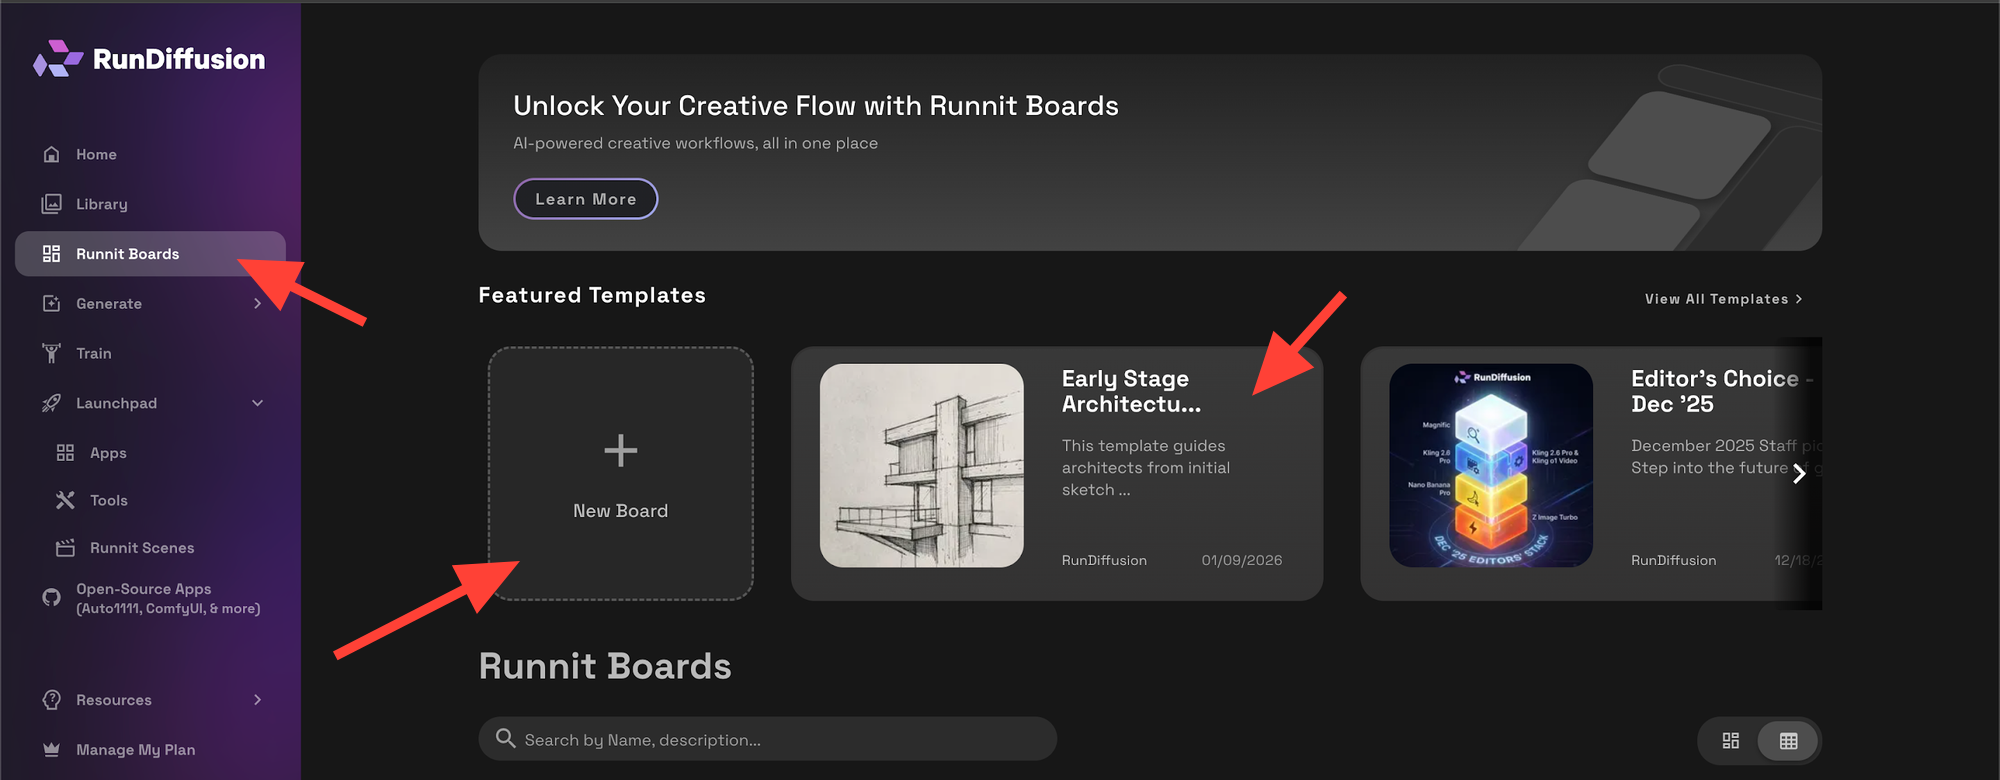Click the Launchpad rocket icon
This screenshot has height=780, width=2000.
coord(52,403)
